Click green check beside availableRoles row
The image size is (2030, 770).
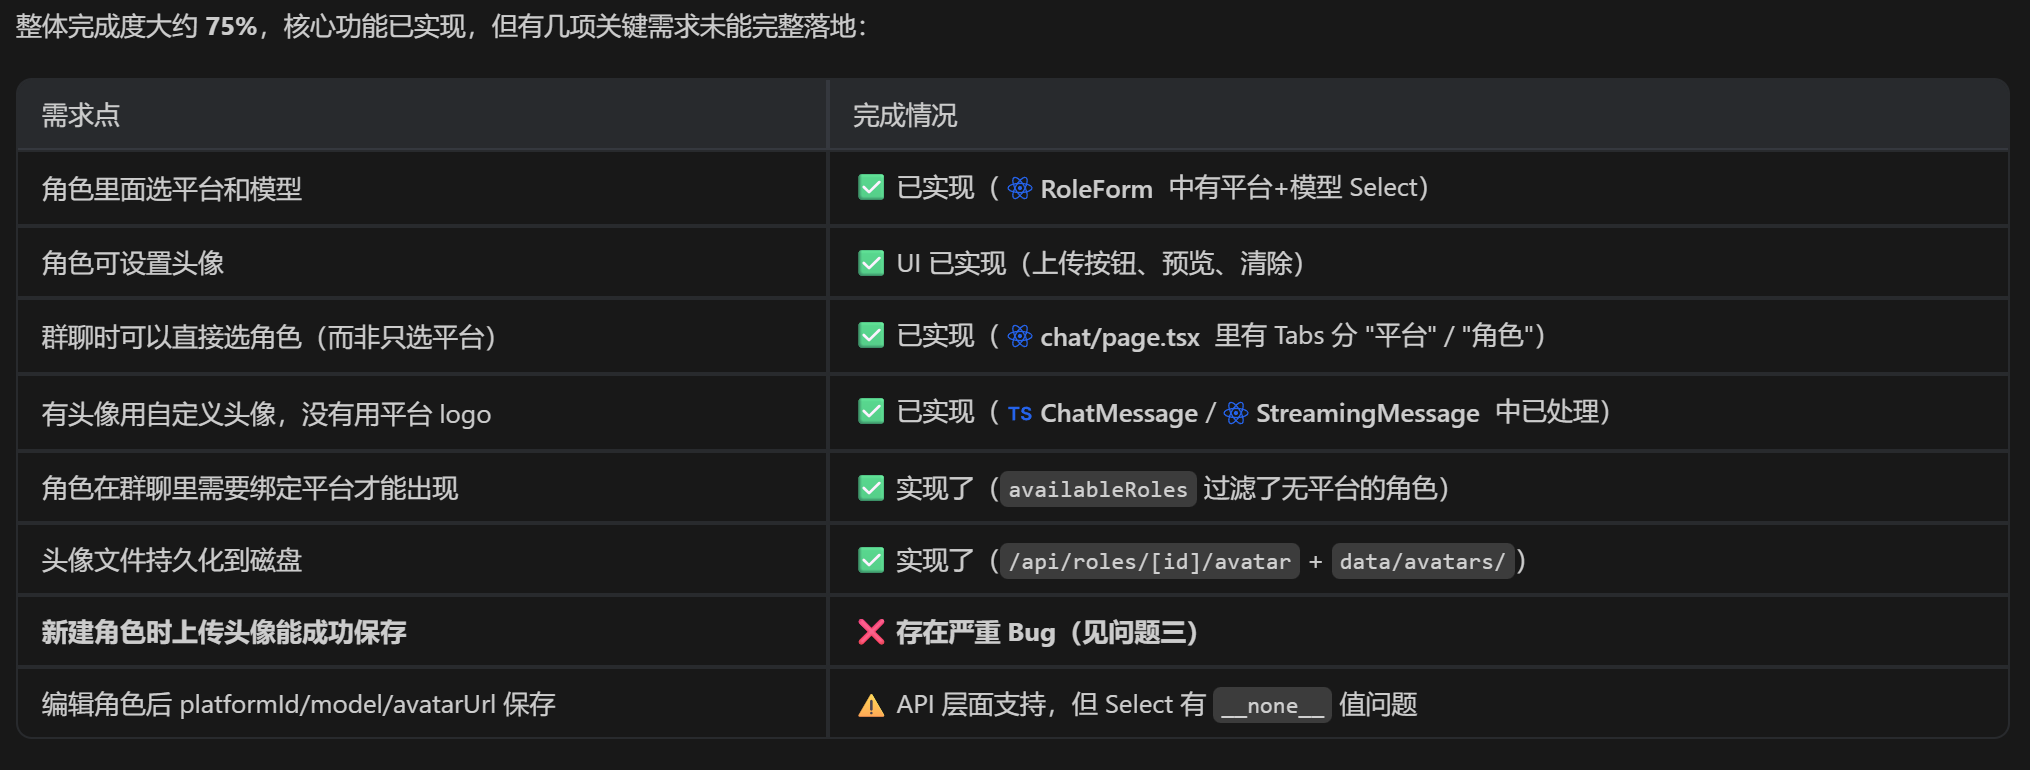point(871,488)
